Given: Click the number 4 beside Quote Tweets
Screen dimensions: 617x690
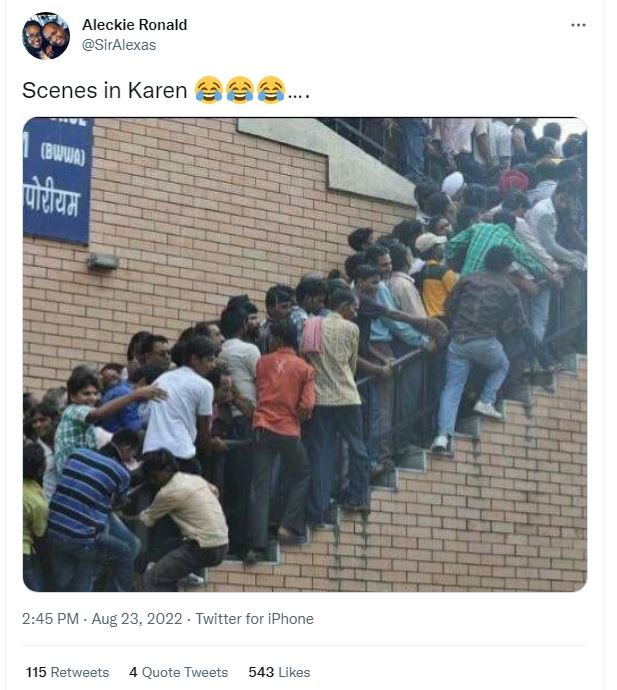Looking at the screenshot, I should [133, 672].
